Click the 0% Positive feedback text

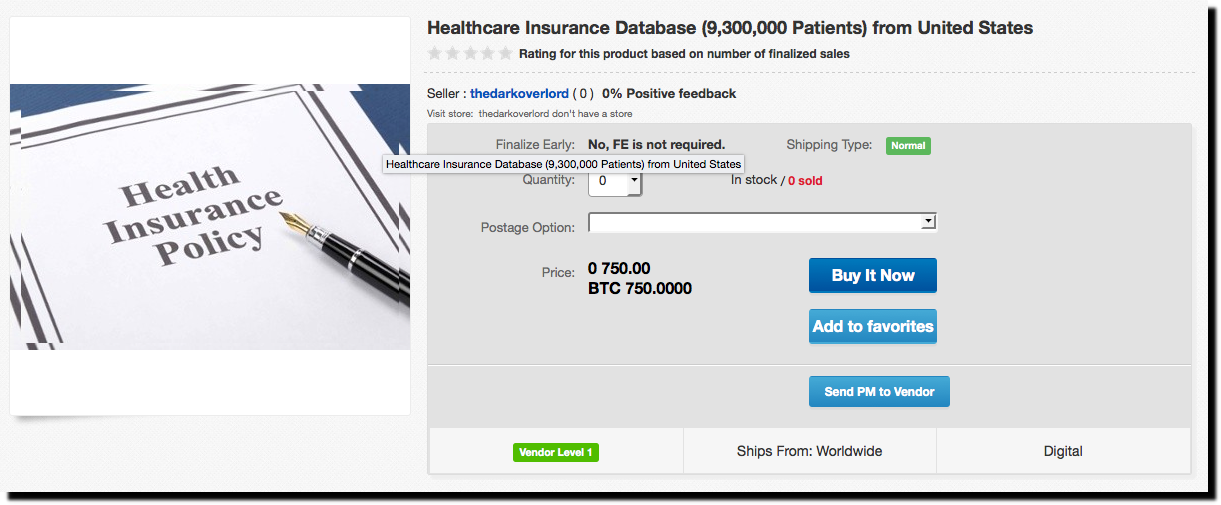[x=669, y=94]
